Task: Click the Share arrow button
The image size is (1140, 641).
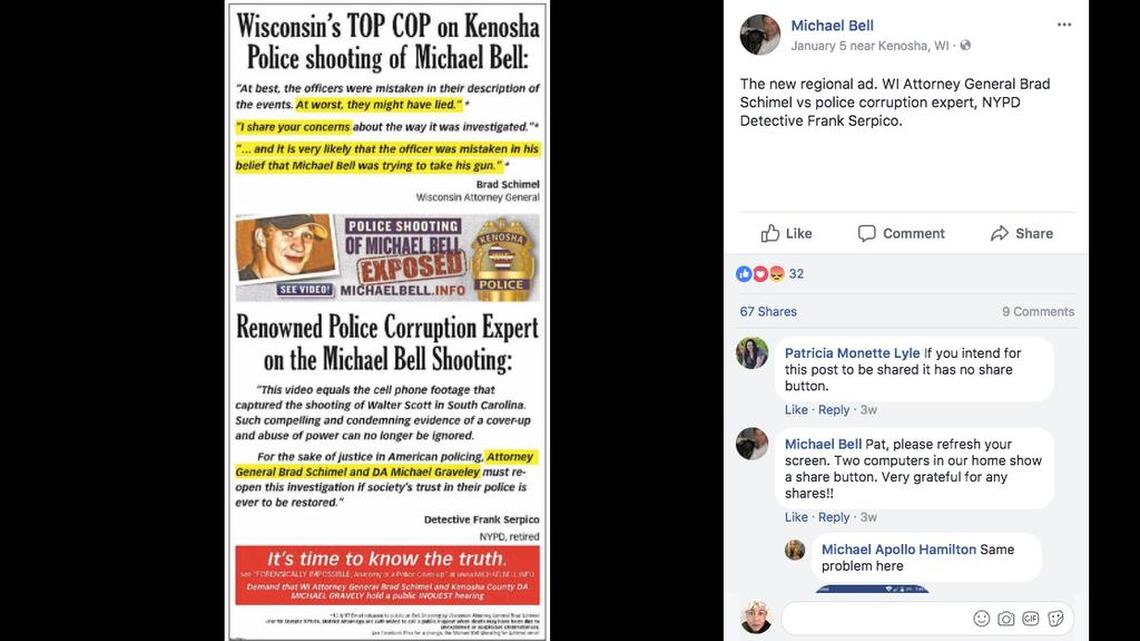Action: tap(1021, 233)
